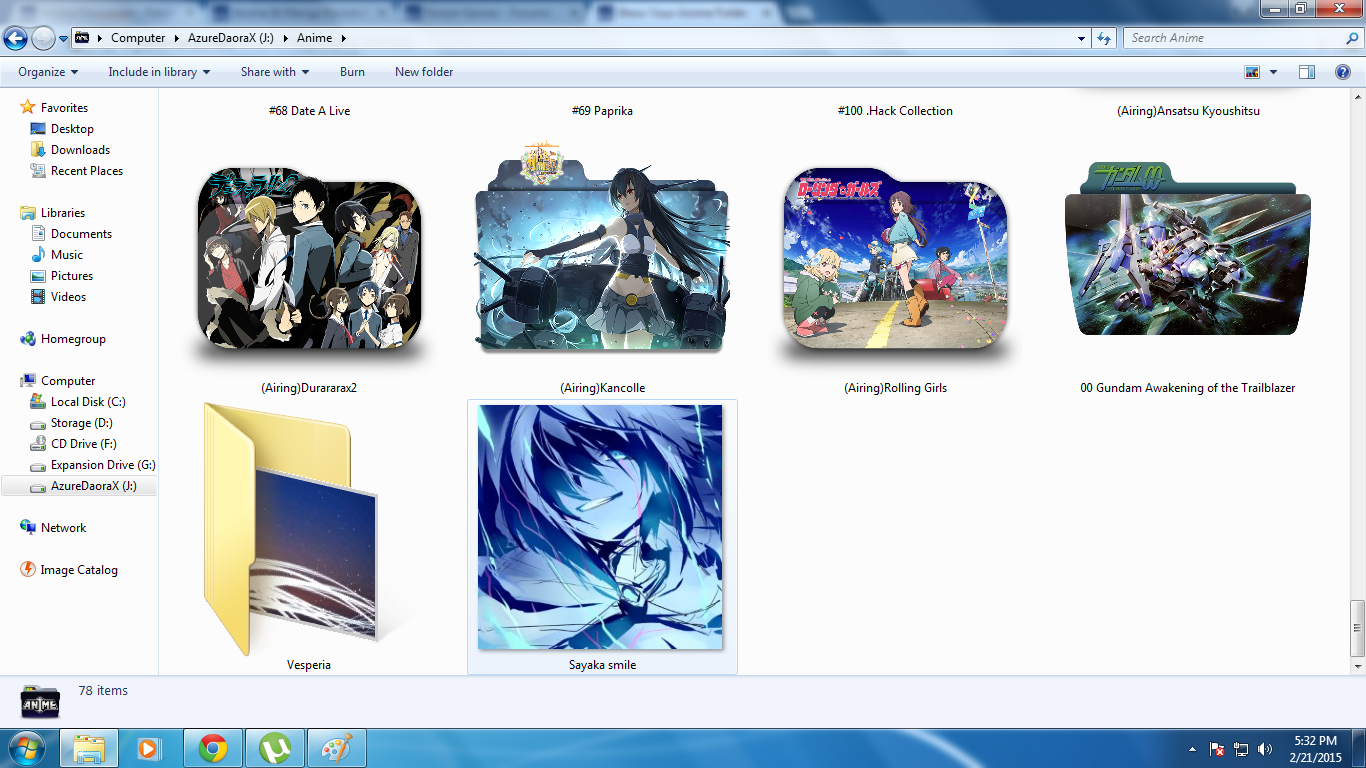Open CD Drive (F:)

[x=84, y=444]
